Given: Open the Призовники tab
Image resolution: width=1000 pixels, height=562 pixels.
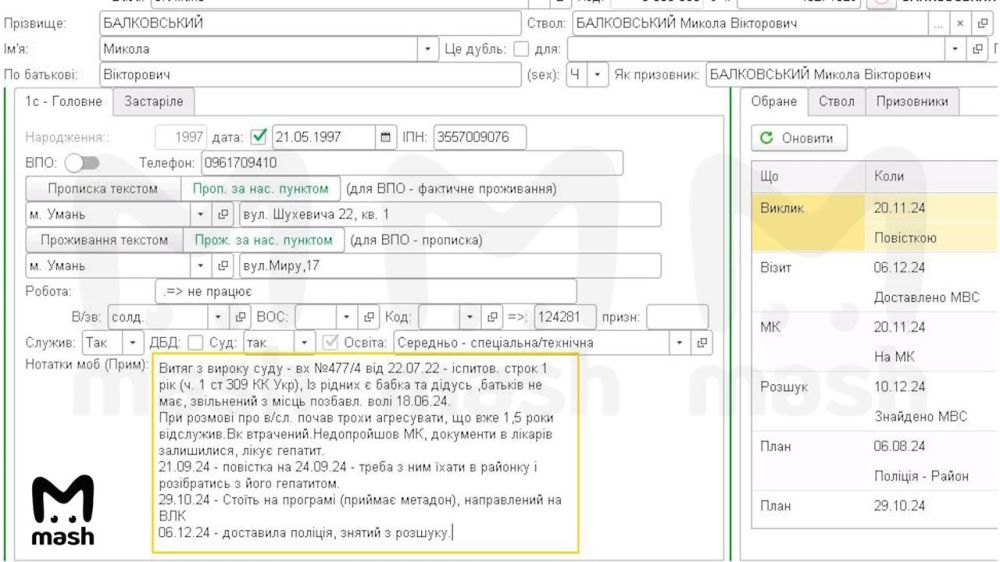Looking at the screenshot, I should tap(912, 101).
